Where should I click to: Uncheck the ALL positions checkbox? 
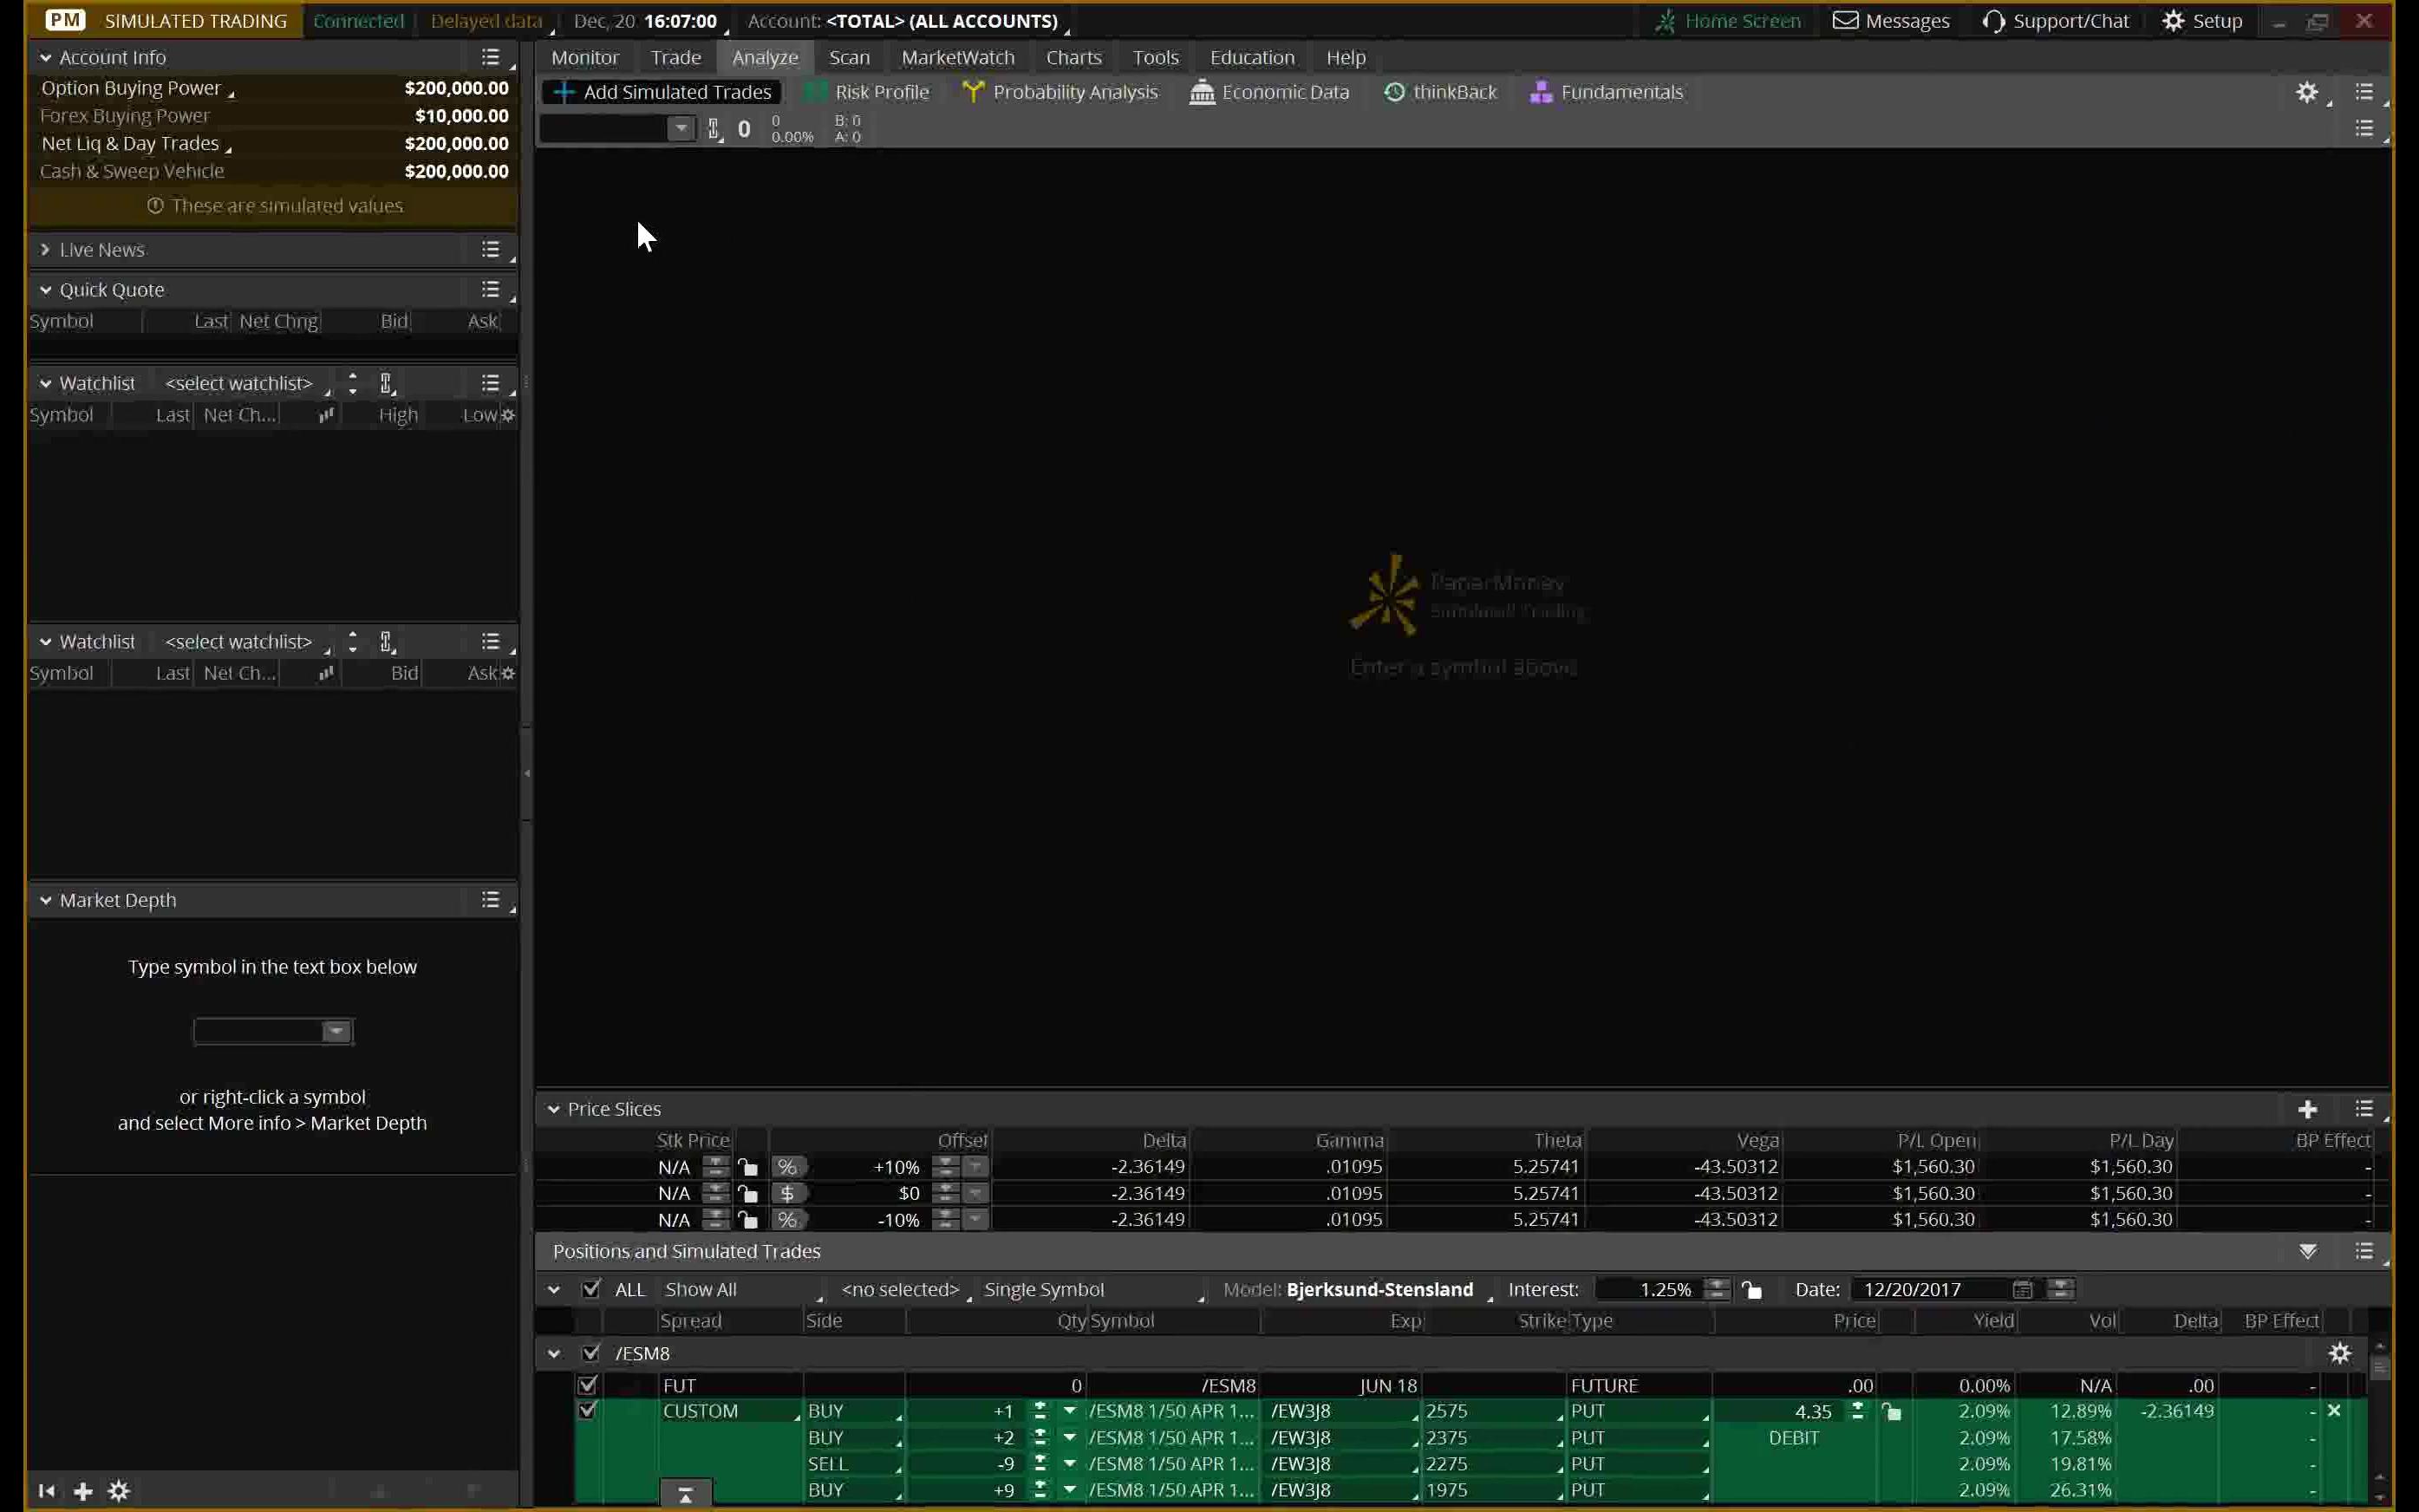[591, 1289]
